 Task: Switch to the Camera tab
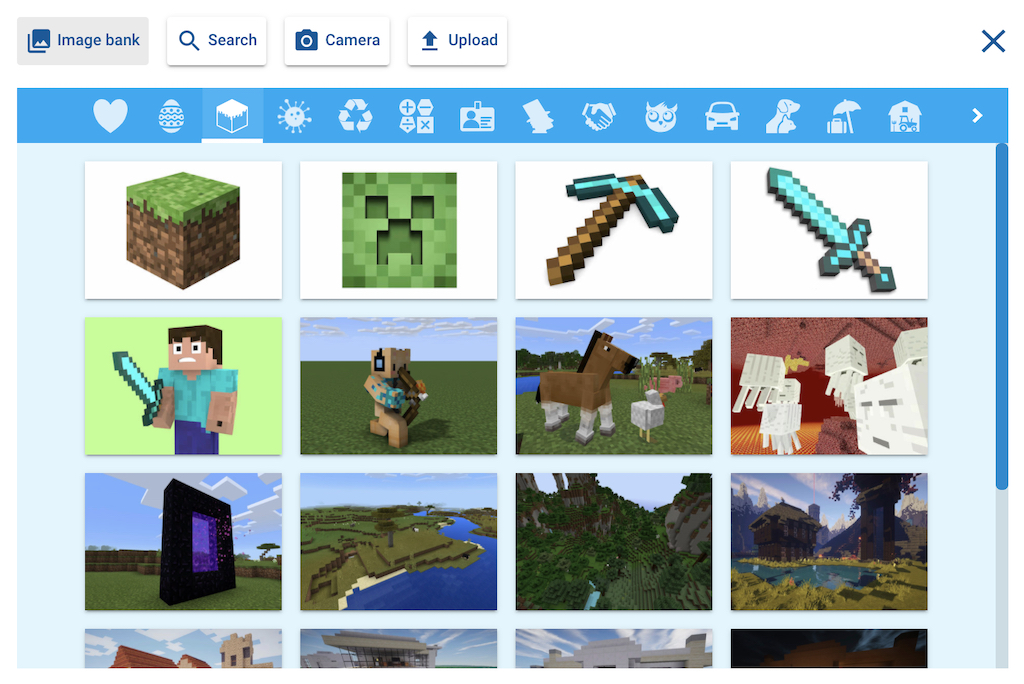coord(337,41)
